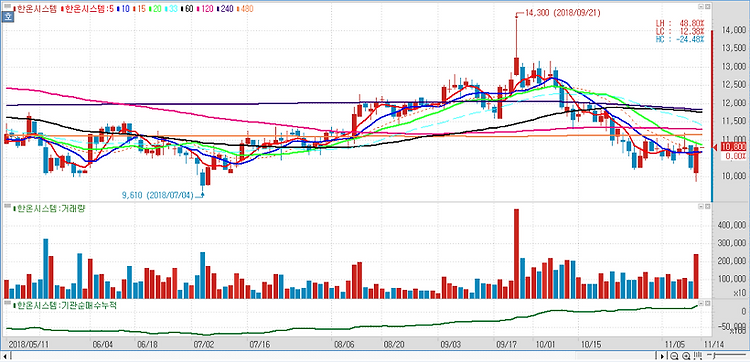Click the 06/04 date axis label
Image resolution: width=750 pixels, height=362 pixels.
click(102, 343)
